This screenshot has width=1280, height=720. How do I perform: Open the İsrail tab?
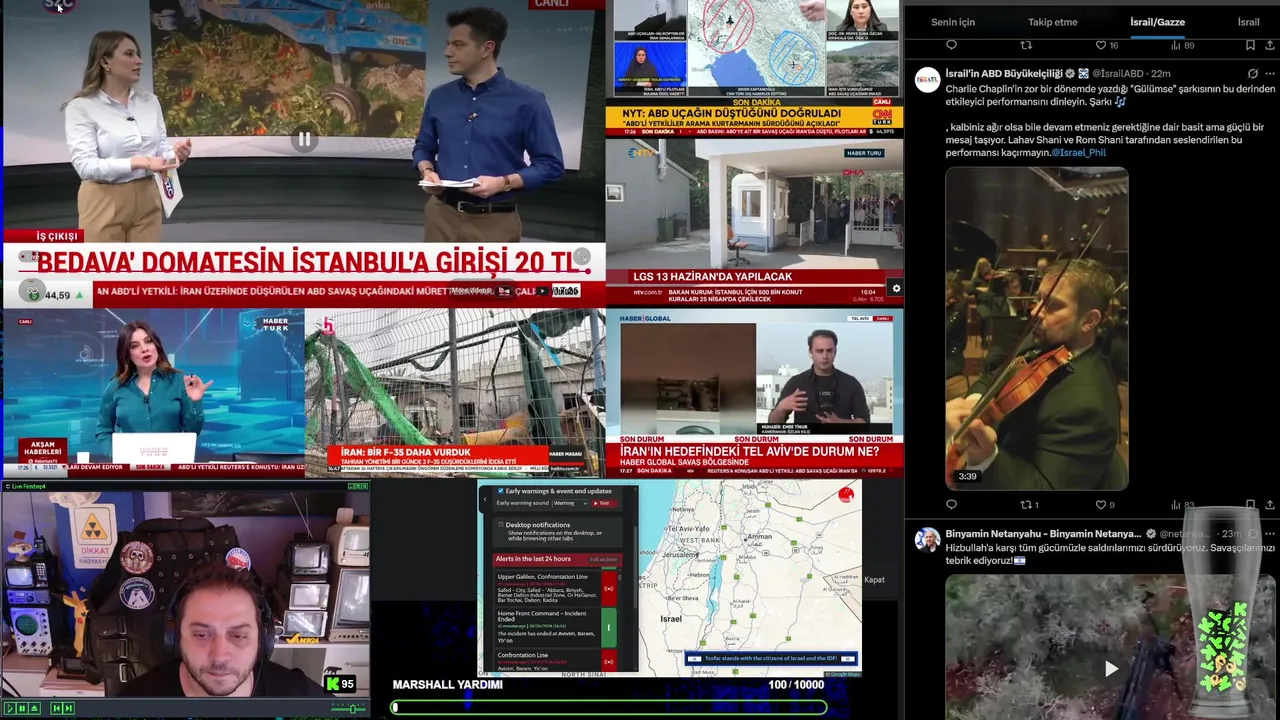pyautogui.click(x=1248, y=22)
